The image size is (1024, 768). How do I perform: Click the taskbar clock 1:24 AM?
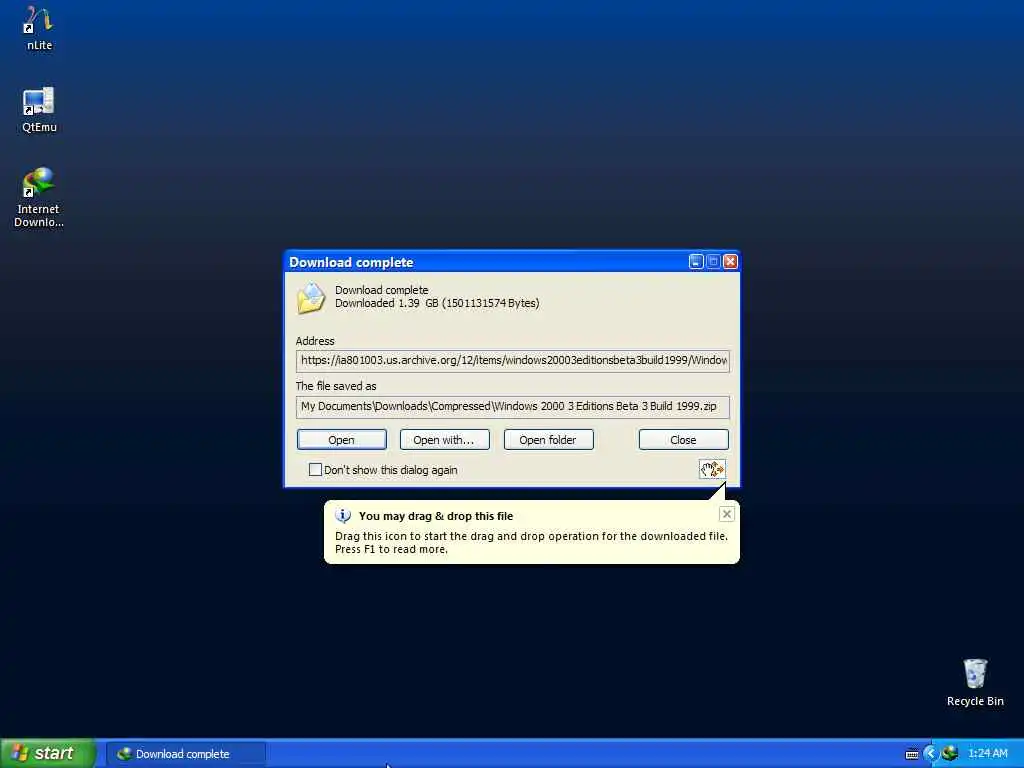[987, 753]
